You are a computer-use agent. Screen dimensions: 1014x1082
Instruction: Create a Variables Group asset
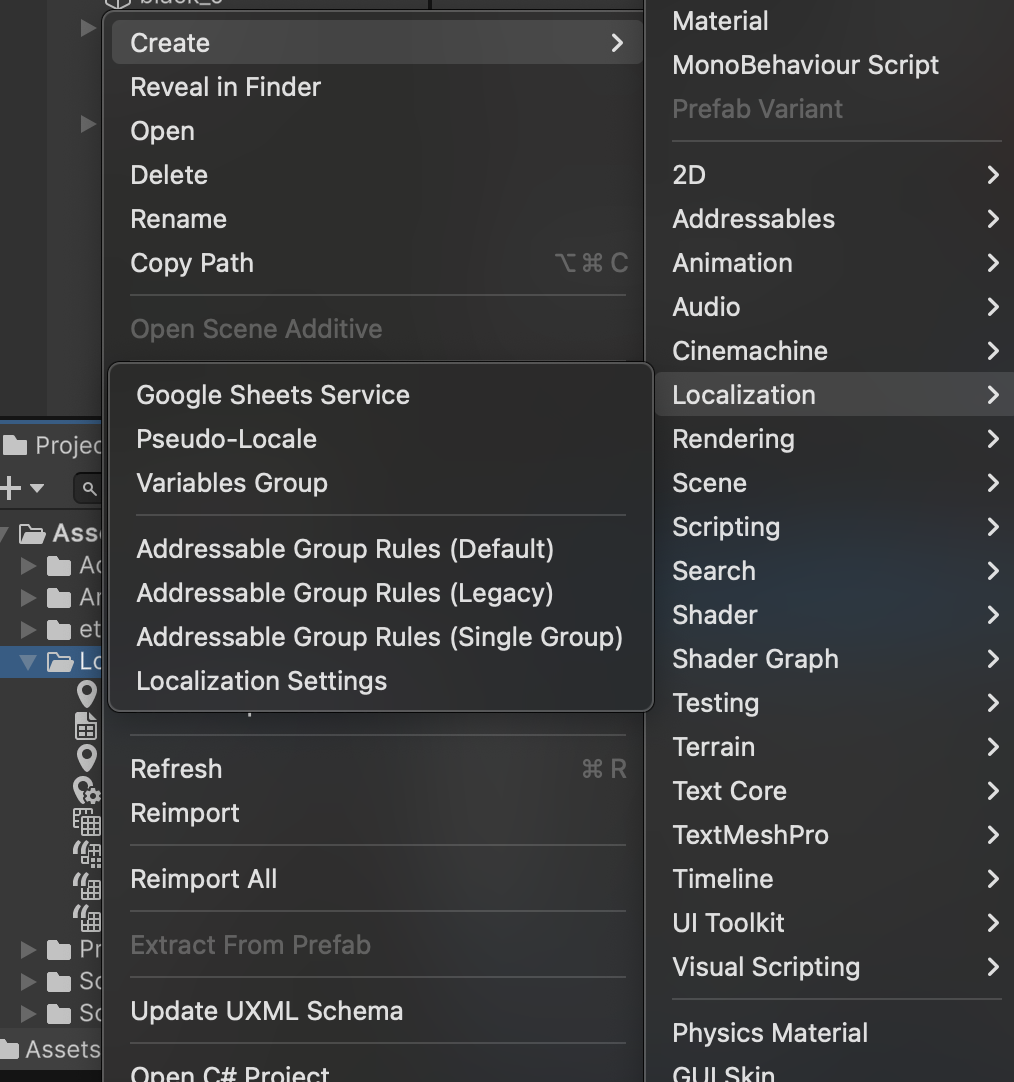[232, 483]
